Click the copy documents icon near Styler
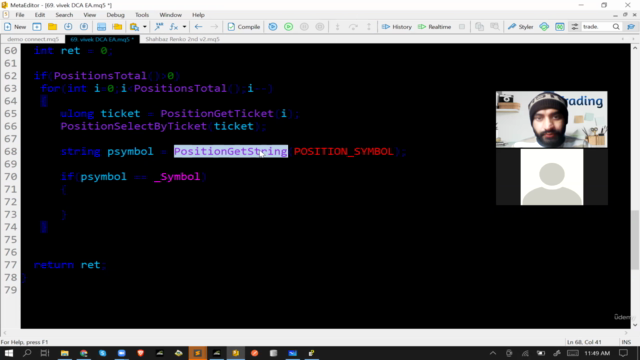Screen dimensions: 640x360 coord(479,27)
